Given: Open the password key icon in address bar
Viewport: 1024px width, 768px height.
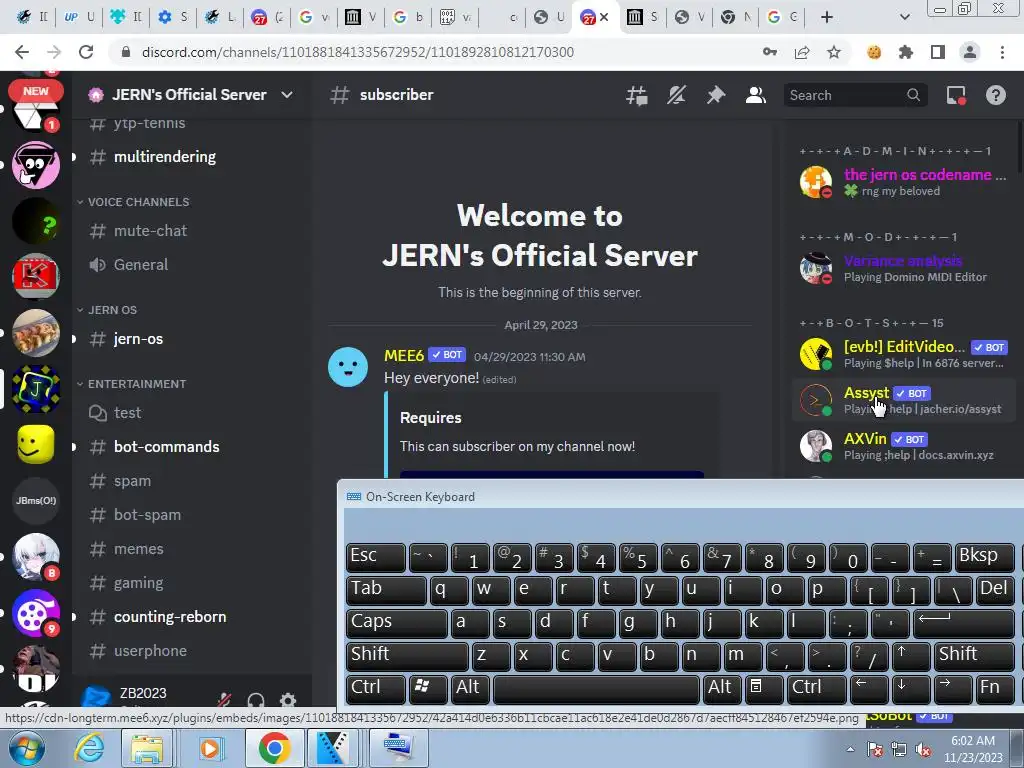Looking at the screenshot, I should click(770, 52).
